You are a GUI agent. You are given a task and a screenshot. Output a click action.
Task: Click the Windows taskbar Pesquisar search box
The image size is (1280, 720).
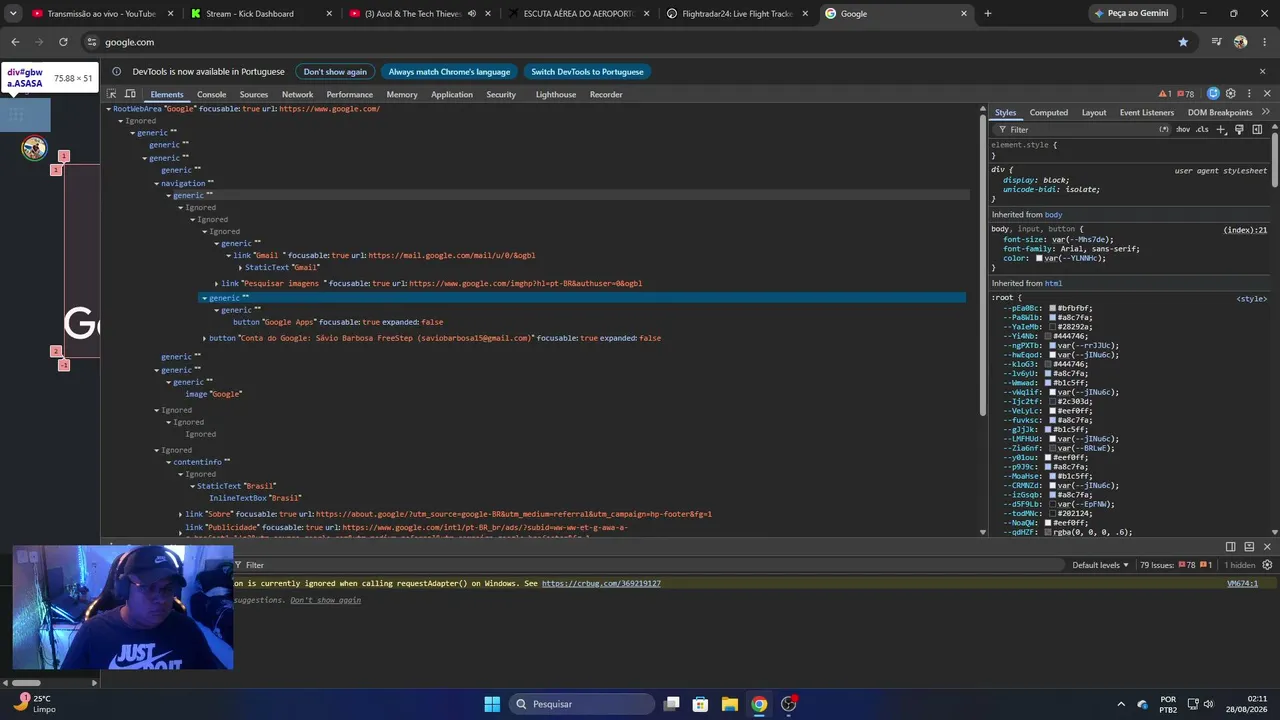581,704
